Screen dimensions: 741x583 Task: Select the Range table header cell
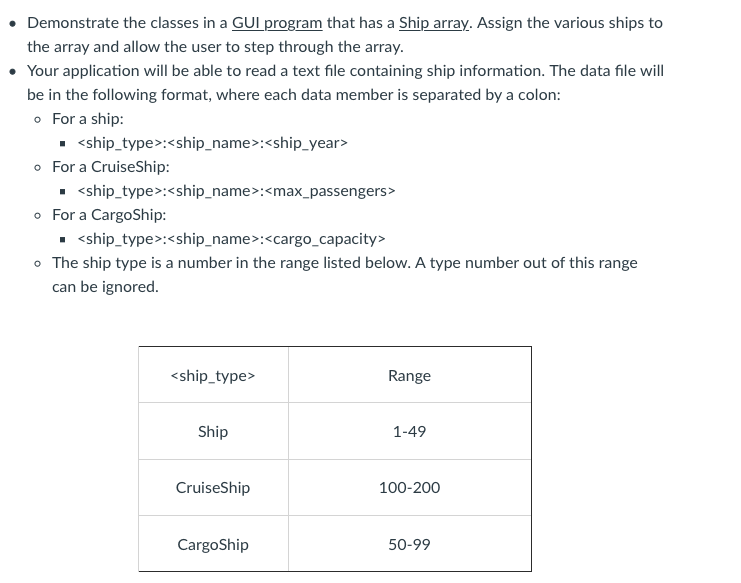pyautogui.click(x=409, y=376)
